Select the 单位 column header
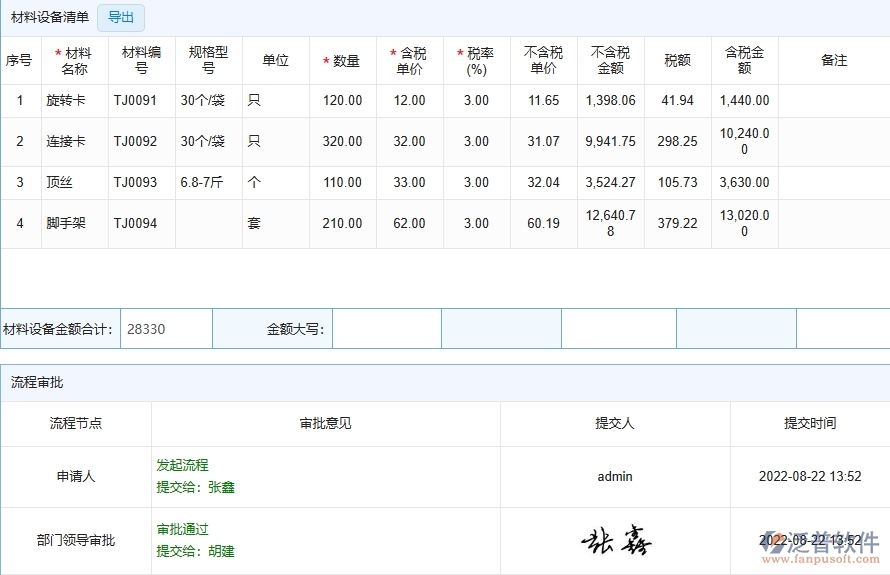The height and width of the screenshot is (575, 890). 275,60
